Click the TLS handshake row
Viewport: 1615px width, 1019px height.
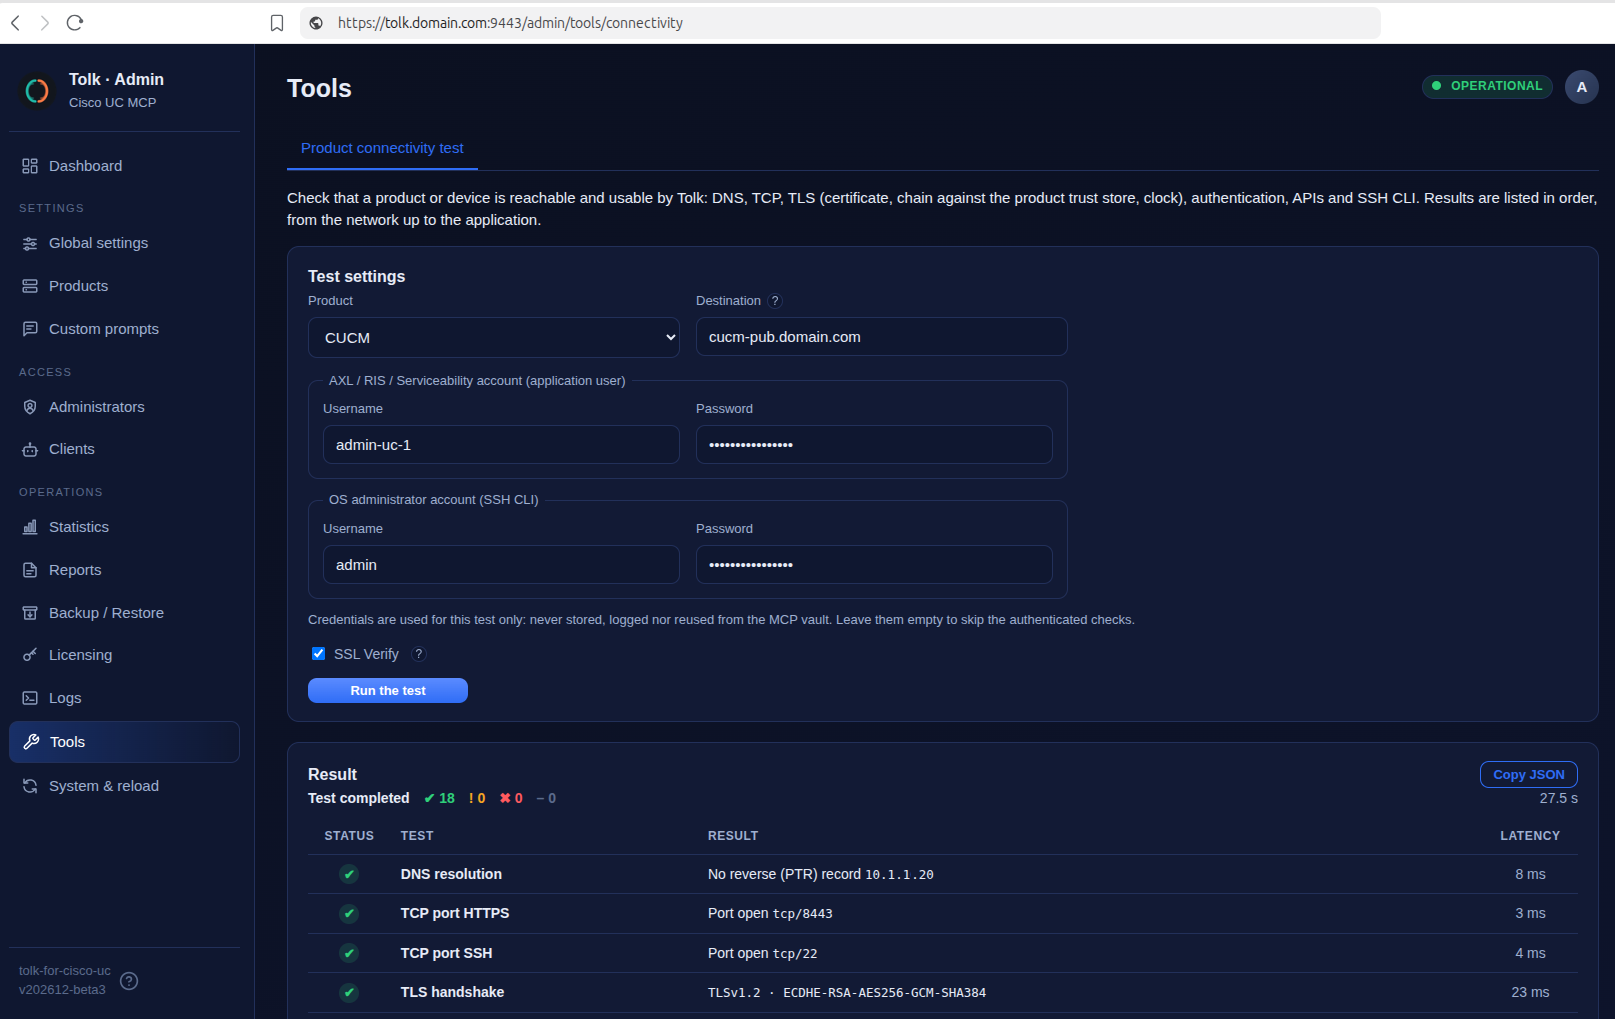pos(943,992)
